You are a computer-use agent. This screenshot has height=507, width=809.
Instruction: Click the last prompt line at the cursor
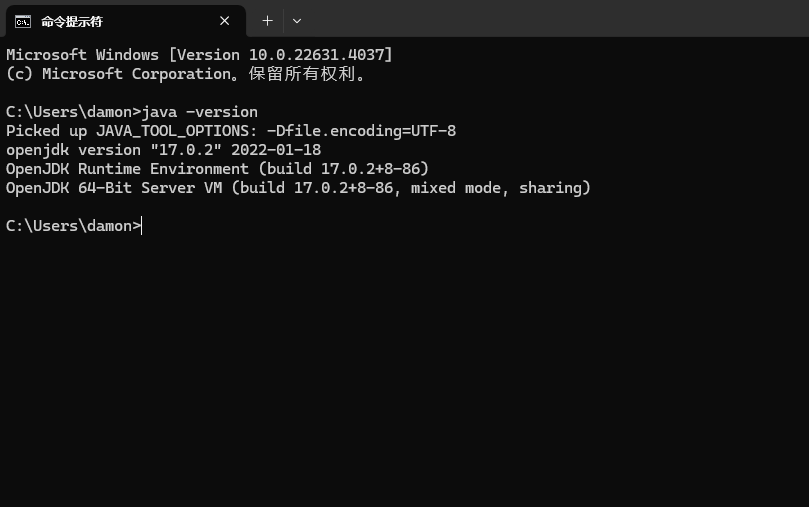(x=143, y=226)
